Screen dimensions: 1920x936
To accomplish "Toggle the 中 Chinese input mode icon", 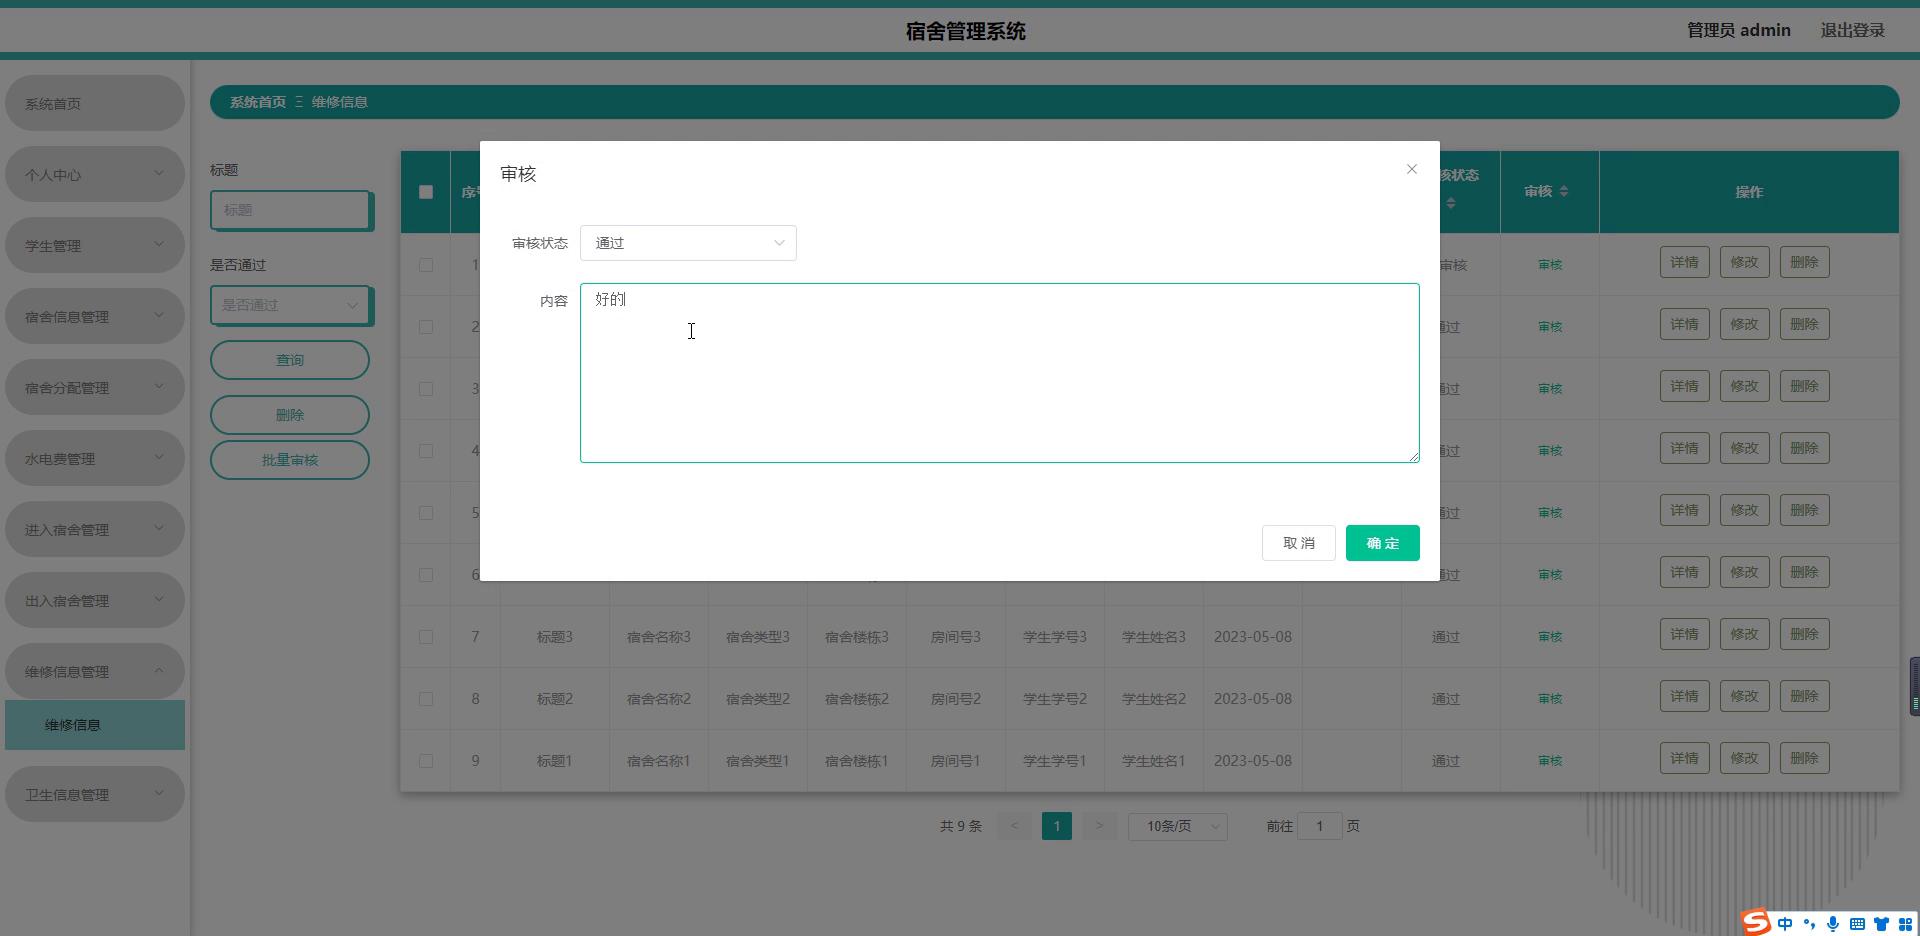I will click(1785, 924).
